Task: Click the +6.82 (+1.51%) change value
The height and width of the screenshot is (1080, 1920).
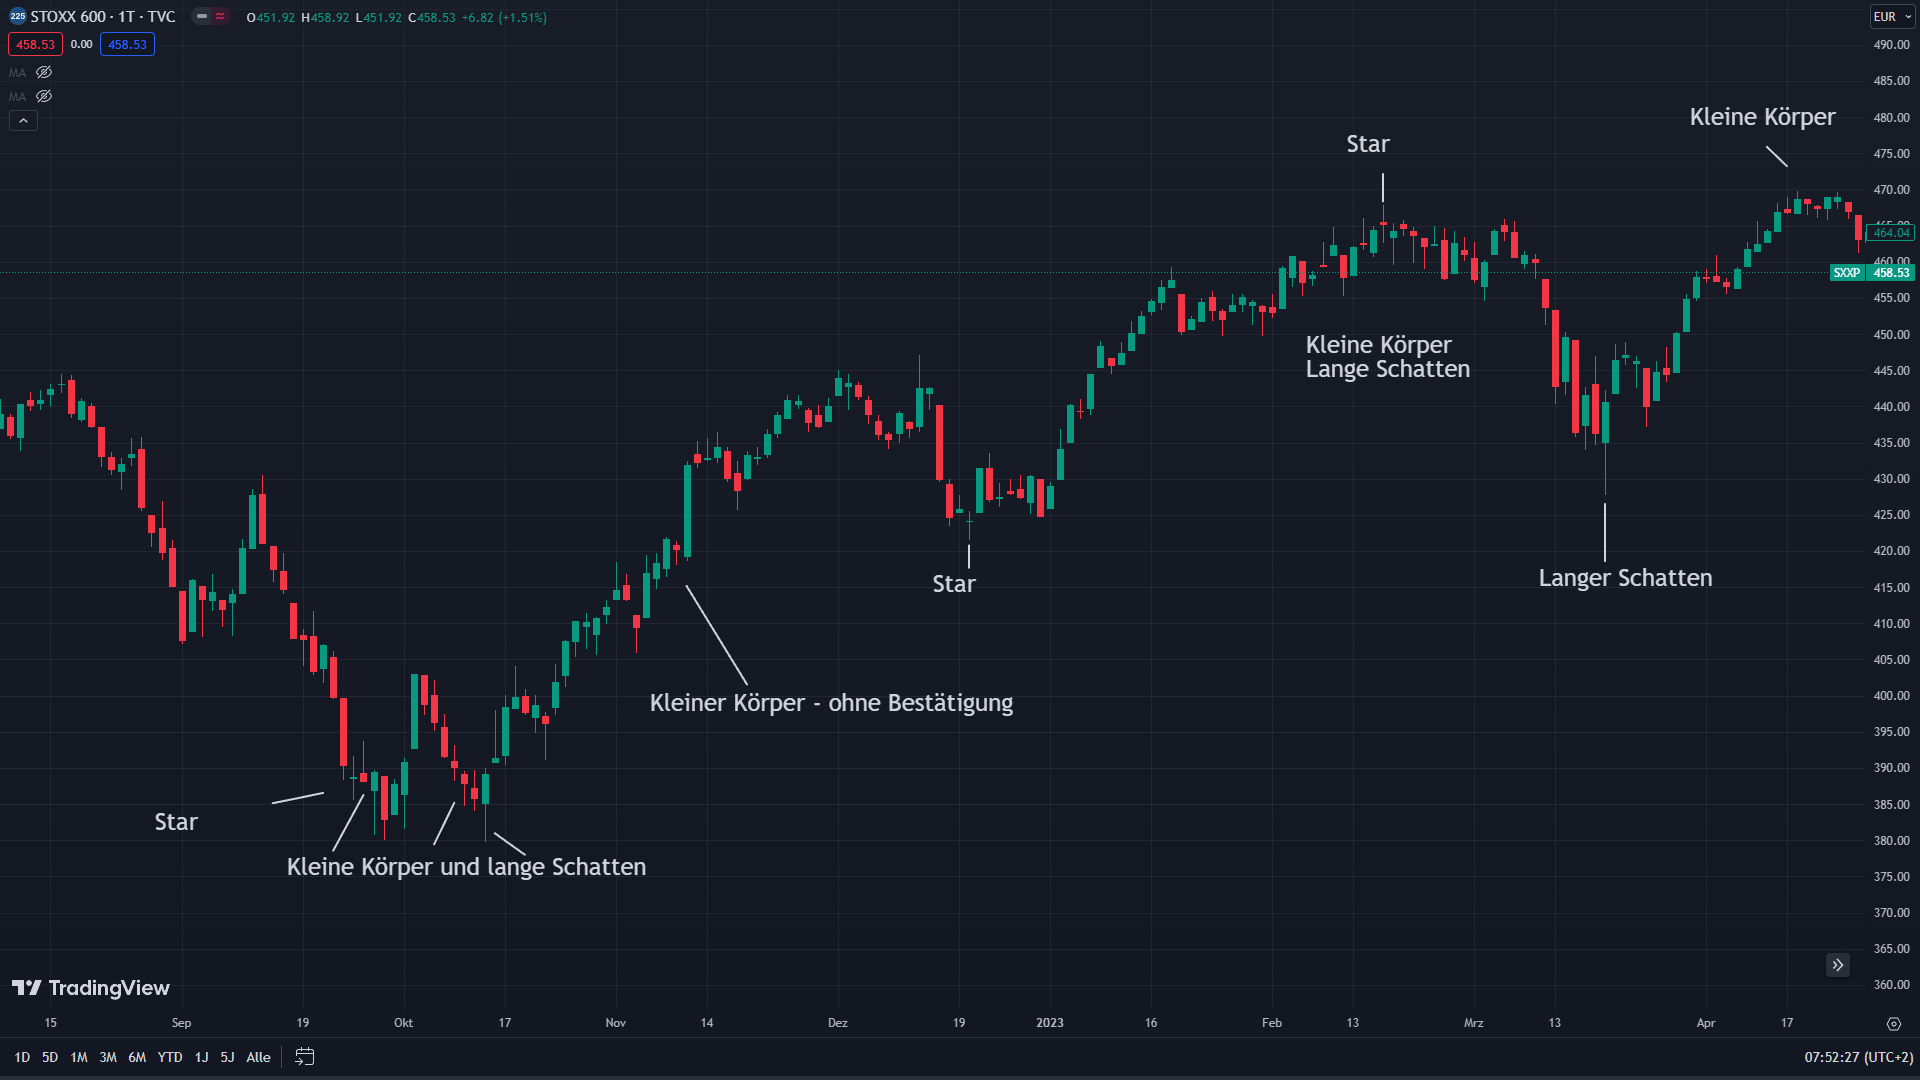Action: 504,17
